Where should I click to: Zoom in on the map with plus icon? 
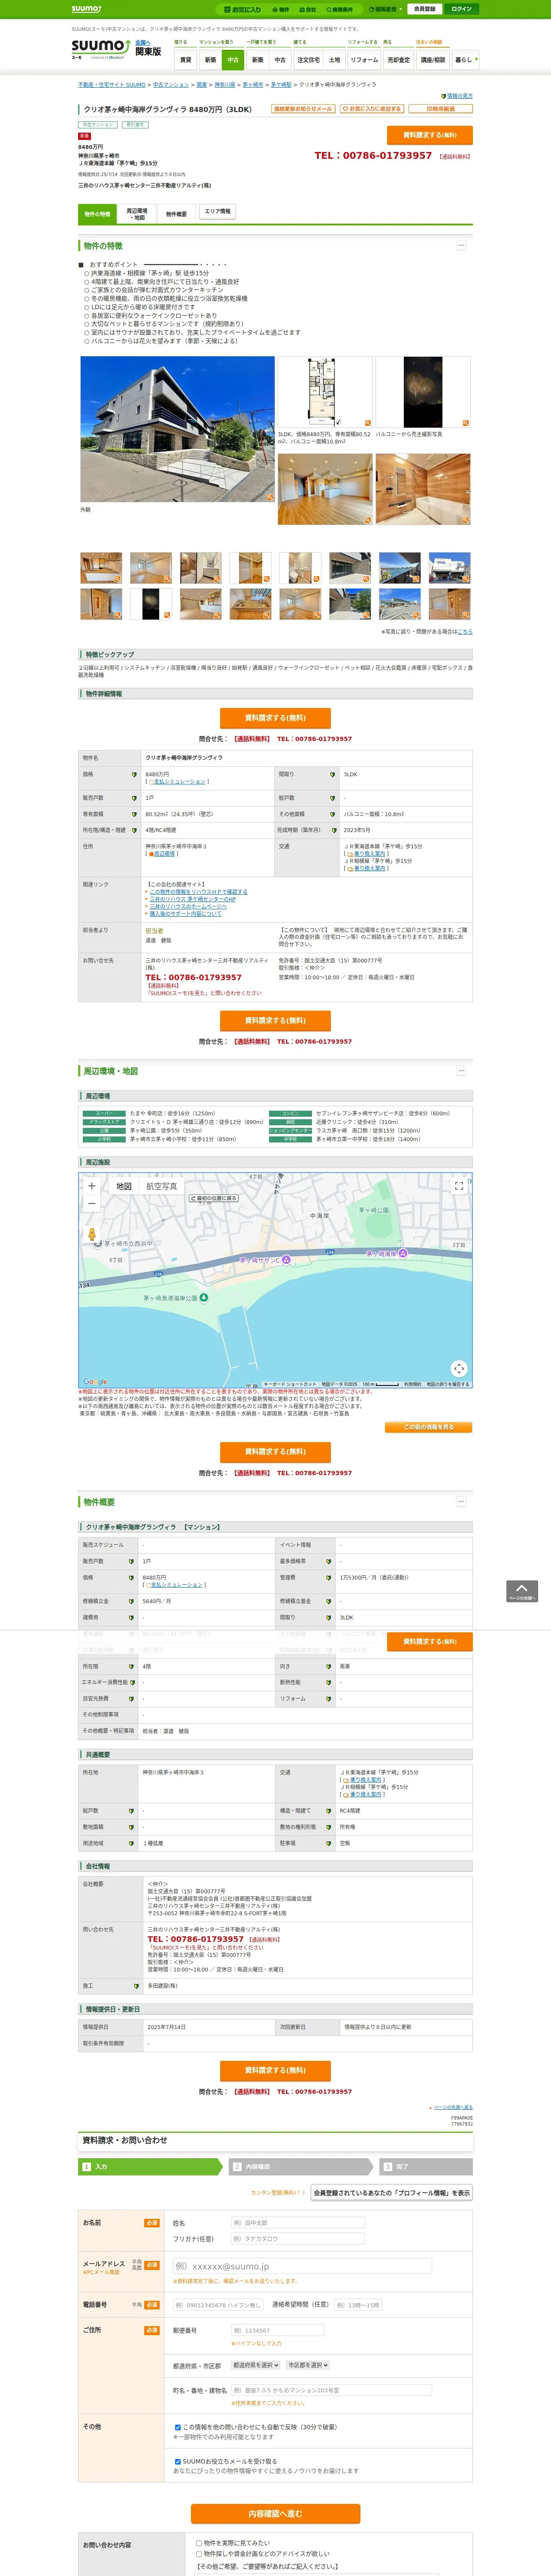click(92, 1185)
